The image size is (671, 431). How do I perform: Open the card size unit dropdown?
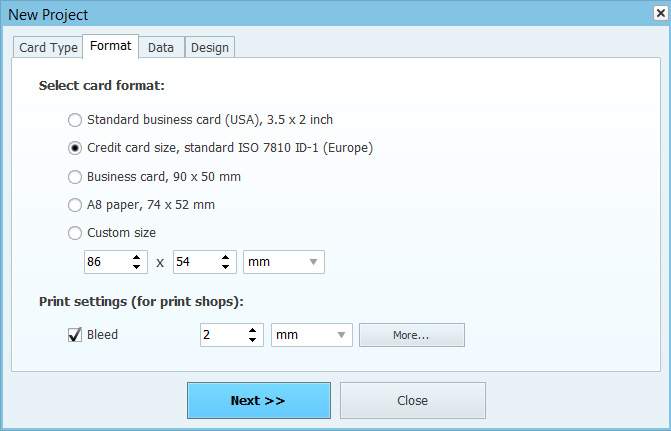tap(284, 262)
